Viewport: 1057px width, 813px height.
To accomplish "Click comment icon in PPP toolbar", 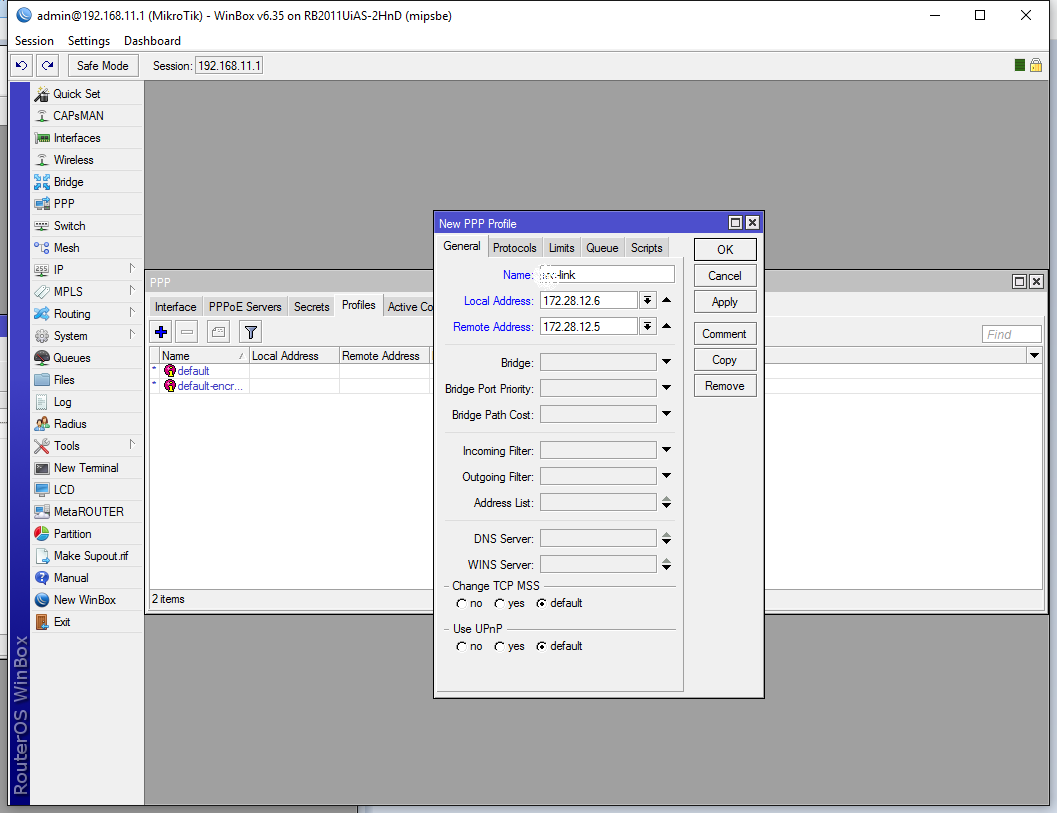I will click(218, 332).
